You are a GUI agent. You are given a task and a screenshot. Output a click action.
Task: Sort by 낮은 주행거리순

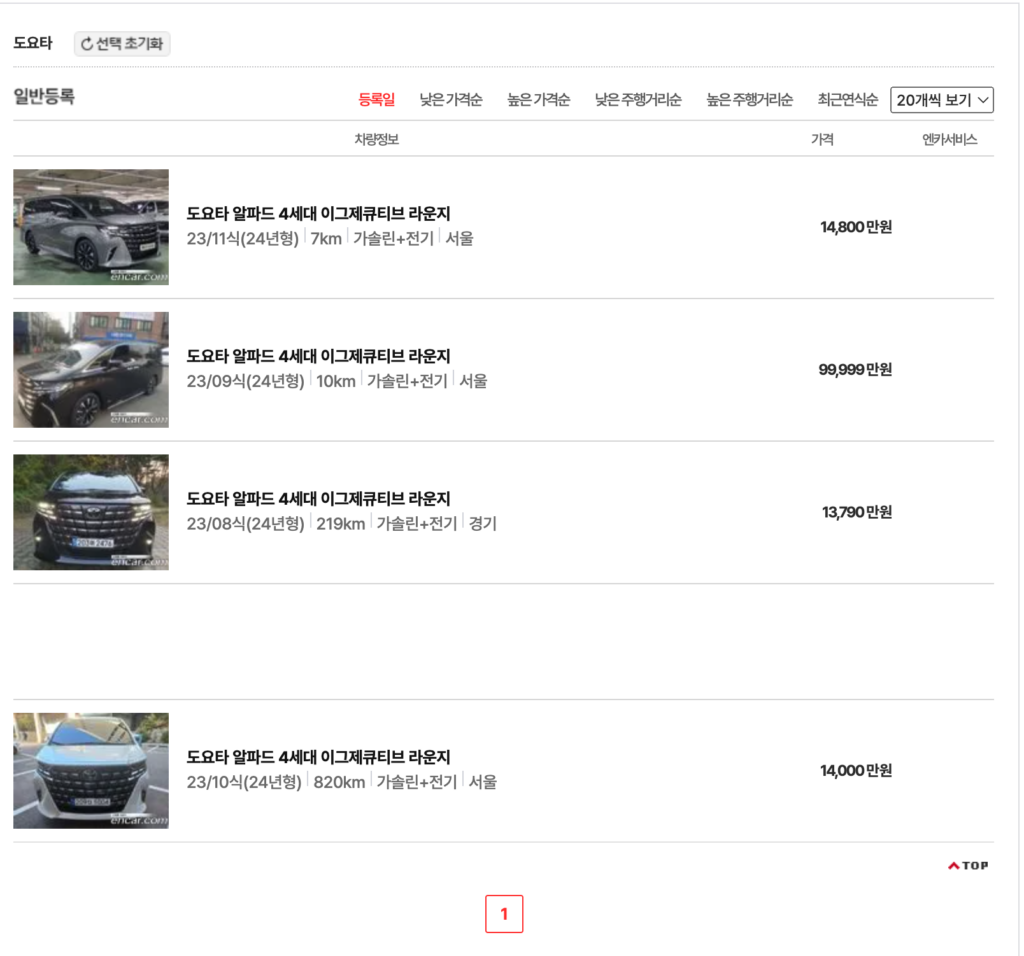pos(638,99)
